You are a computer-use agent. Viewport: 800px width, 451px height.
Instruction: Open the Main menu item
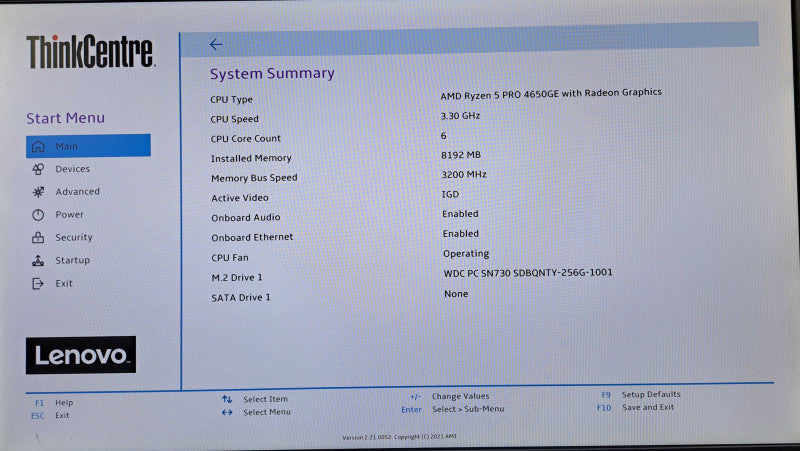(88, 145)
